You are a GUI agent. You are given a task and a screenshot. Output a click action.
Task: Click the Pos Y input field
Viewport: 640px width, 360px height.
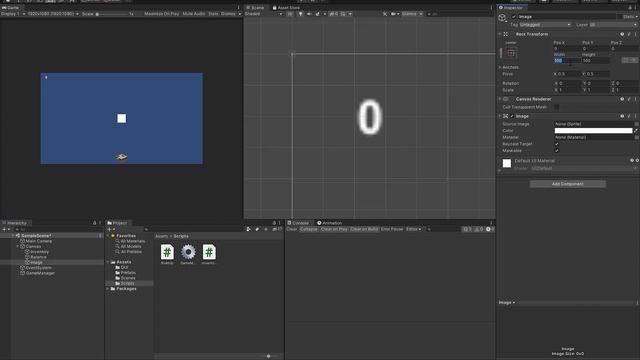point(596,49)
